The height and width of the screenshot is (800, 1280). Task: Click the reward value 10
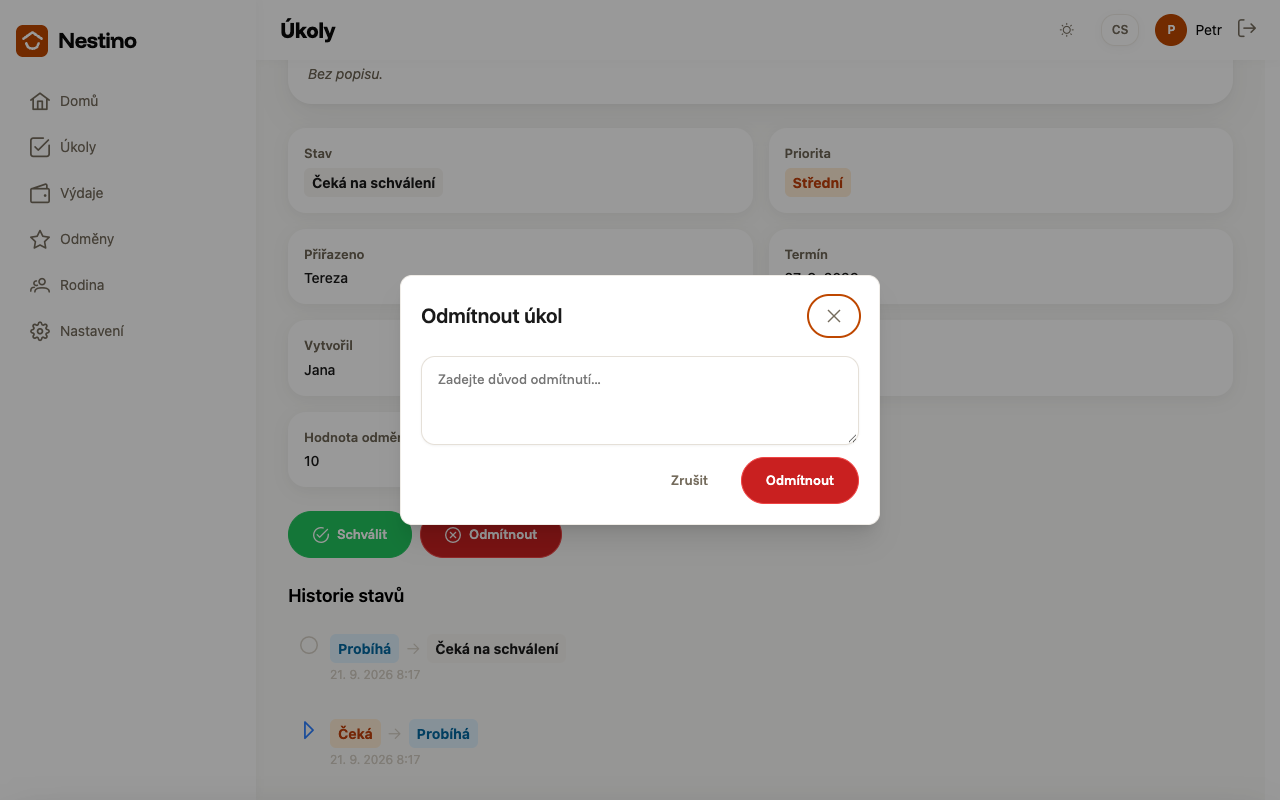pos(312,461)
